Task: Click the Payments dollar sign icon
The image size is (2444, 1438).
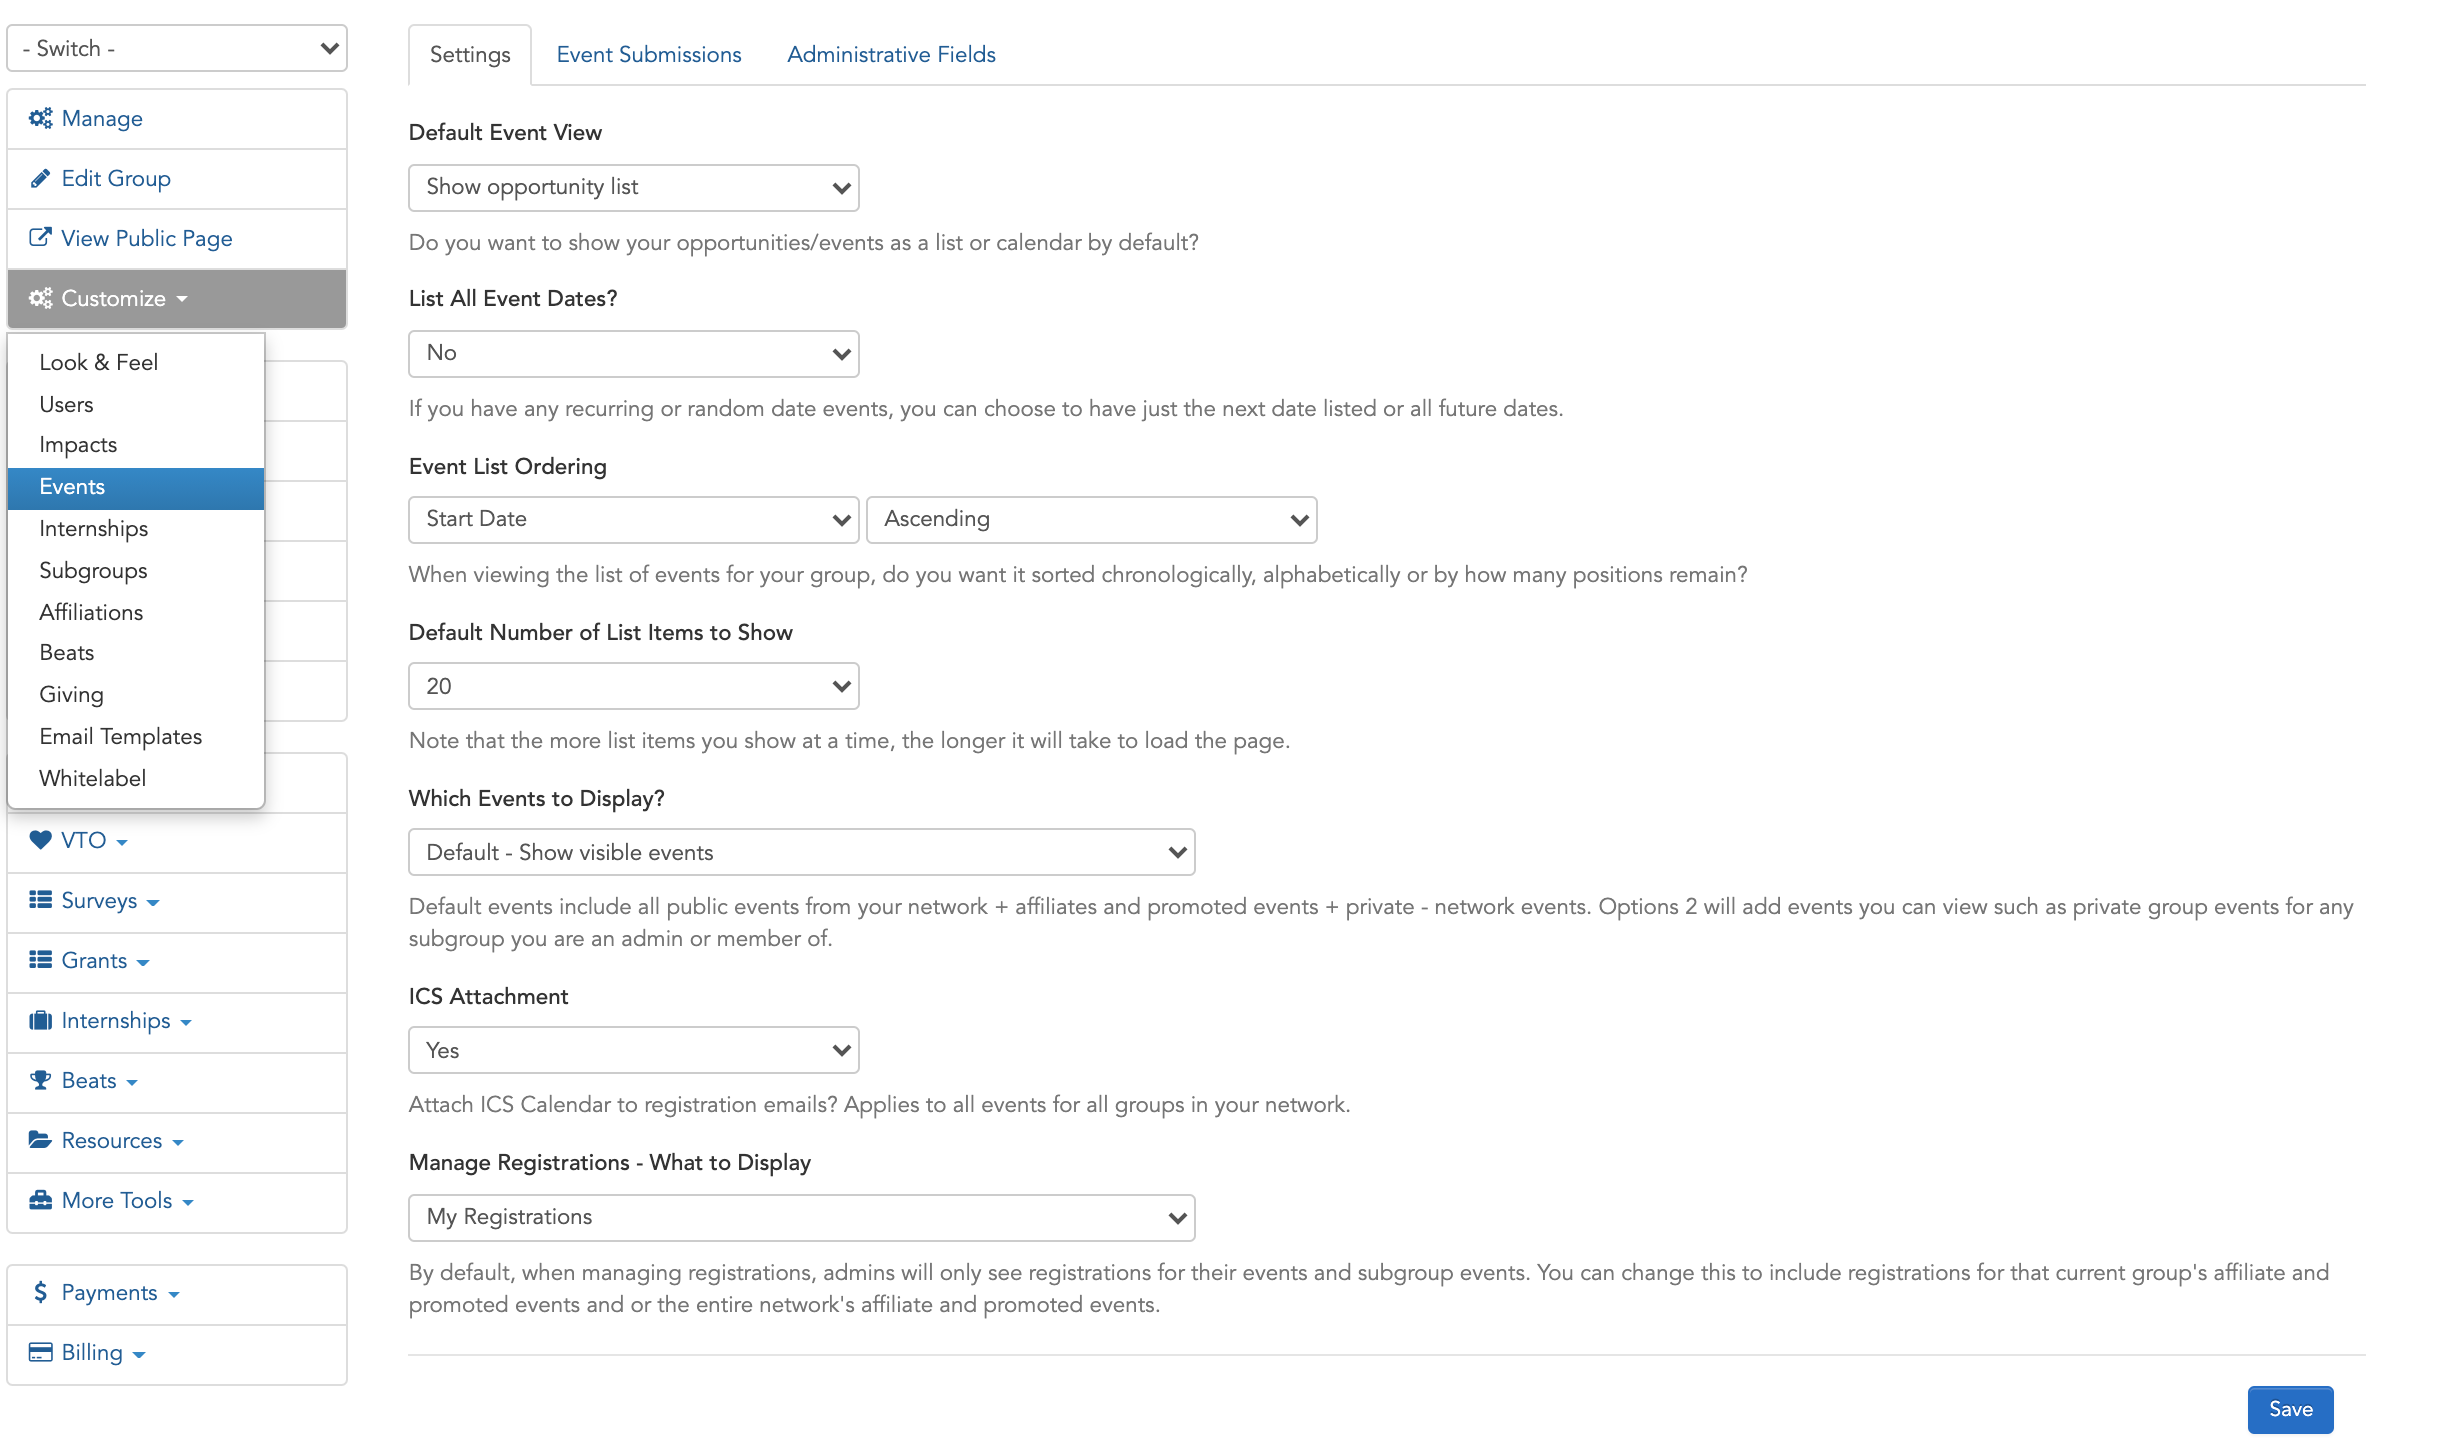Action: tap(40, 1292)
